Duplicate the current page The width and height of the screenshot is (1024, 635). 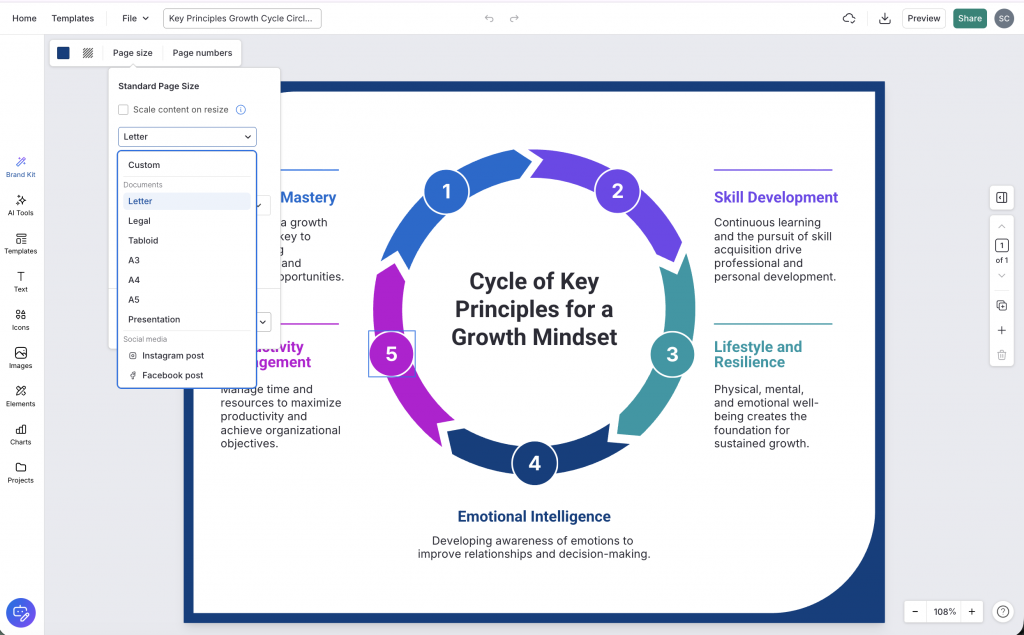coord(1001,305)
